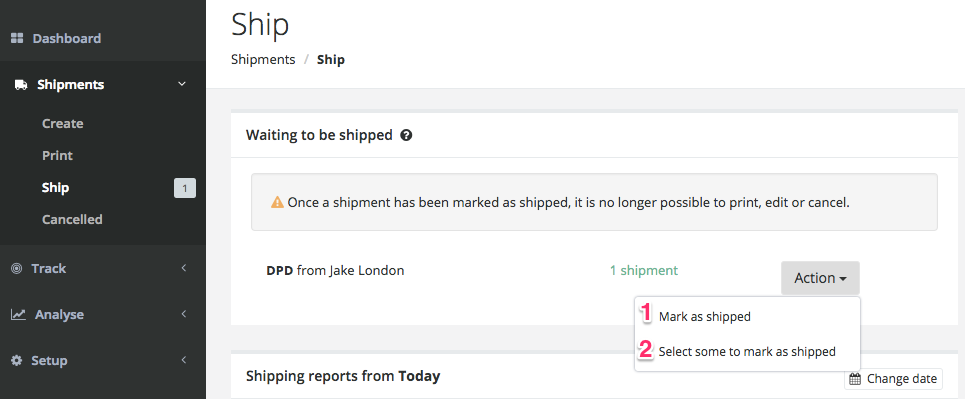965x399 pixels.
Task: Click the Setup gear icon
Action: [x=17, y=360]
